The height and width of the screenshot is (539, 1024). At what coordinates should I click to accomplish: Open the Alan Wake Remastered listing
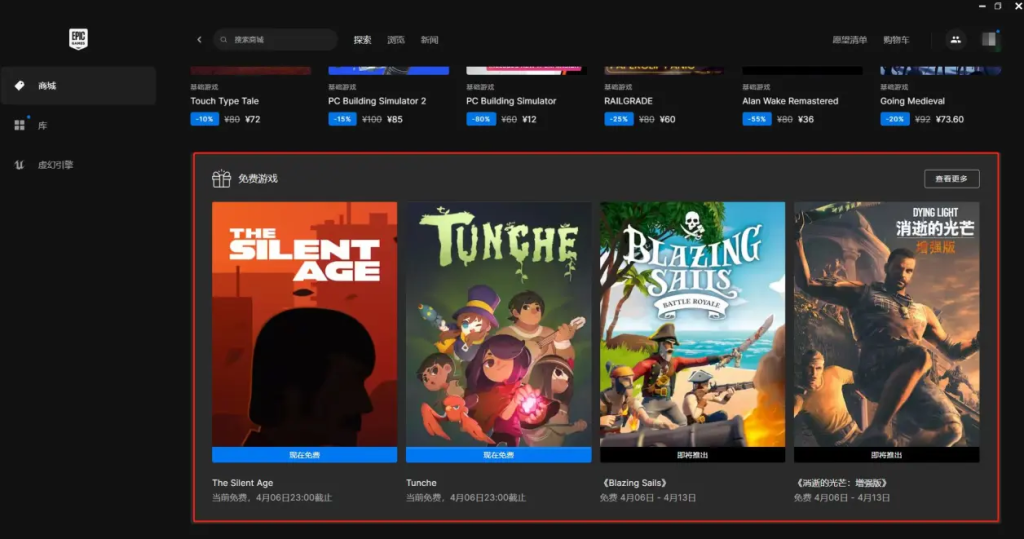(790, 101)
